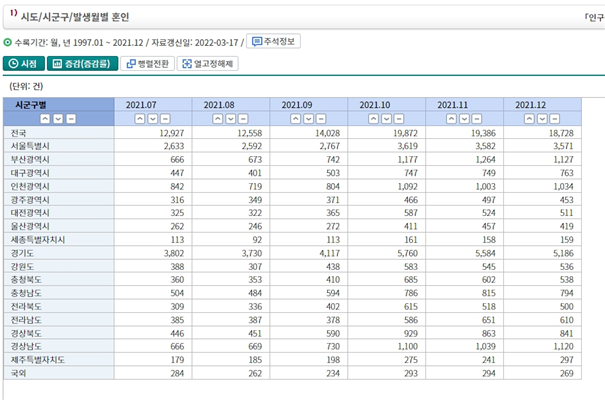Viewport: 605px width, 404px height.
Task: Click the 서울특별시 2021.12 value 3,571
Action: (563, 146)
